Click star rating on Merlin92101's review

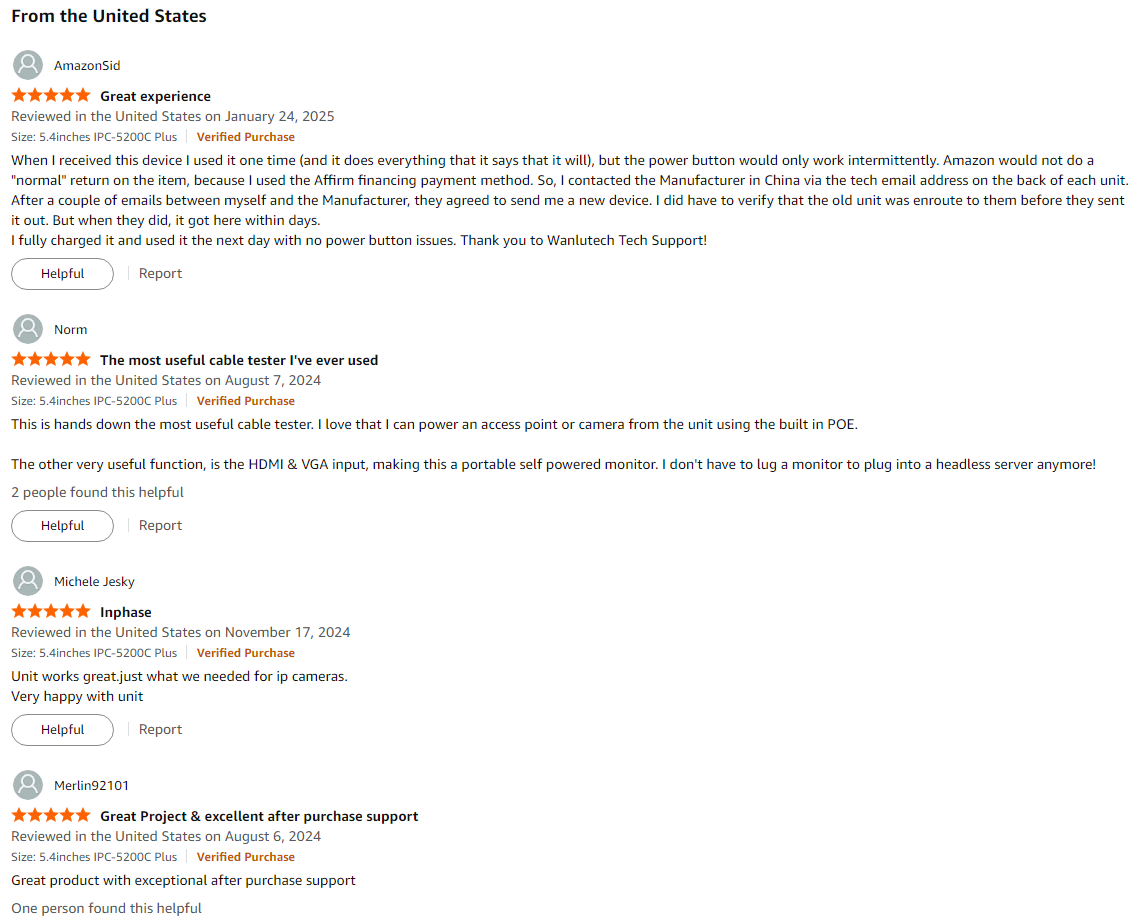pyautogui.click(x=51, y=815)
